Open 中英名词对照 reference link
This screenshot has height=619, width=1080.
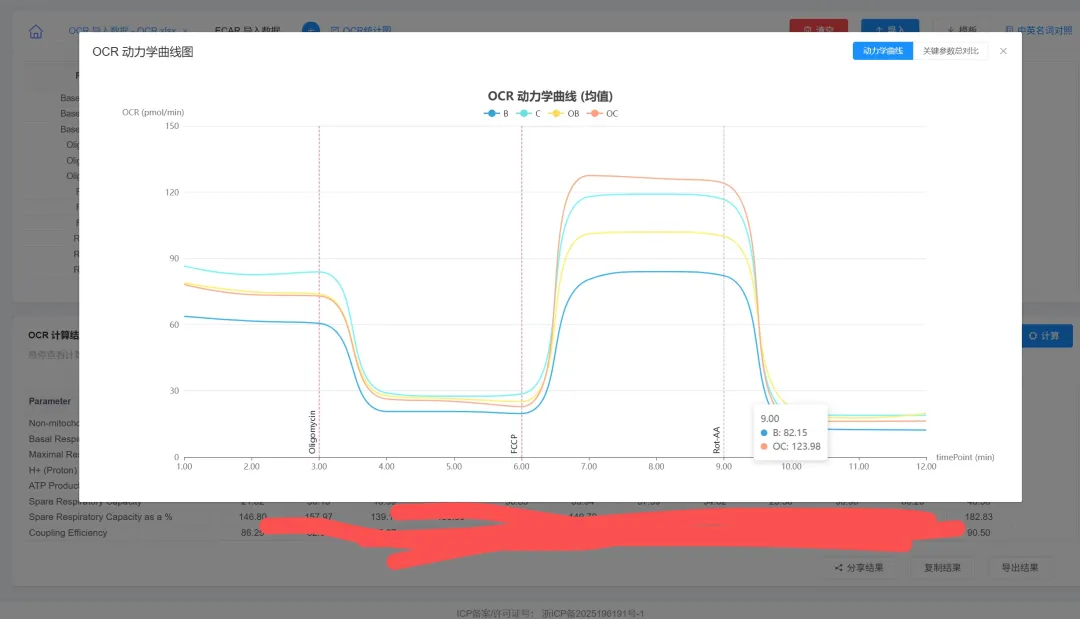[x=1038, y=31]
